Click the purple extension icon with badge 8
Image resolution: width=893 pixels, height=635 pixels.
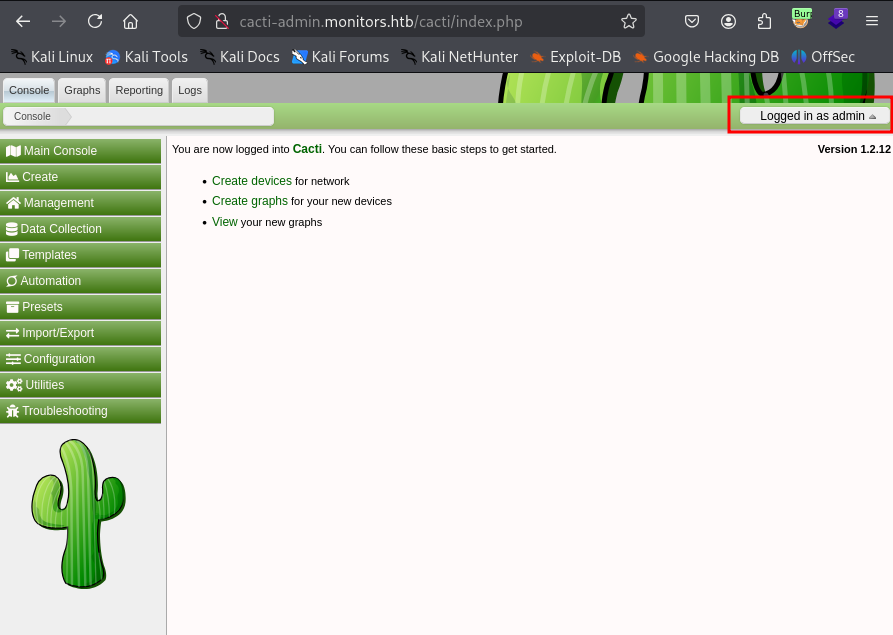(x=837, y=19)
